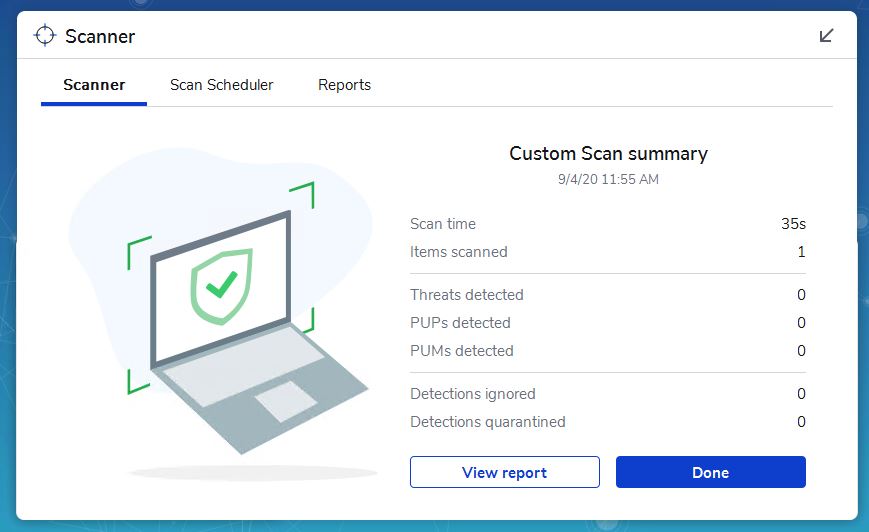This screenshot has width=869, height=532.
Task: Click the Scanner crosshair icon in the header
Action: tap(45, 35)
